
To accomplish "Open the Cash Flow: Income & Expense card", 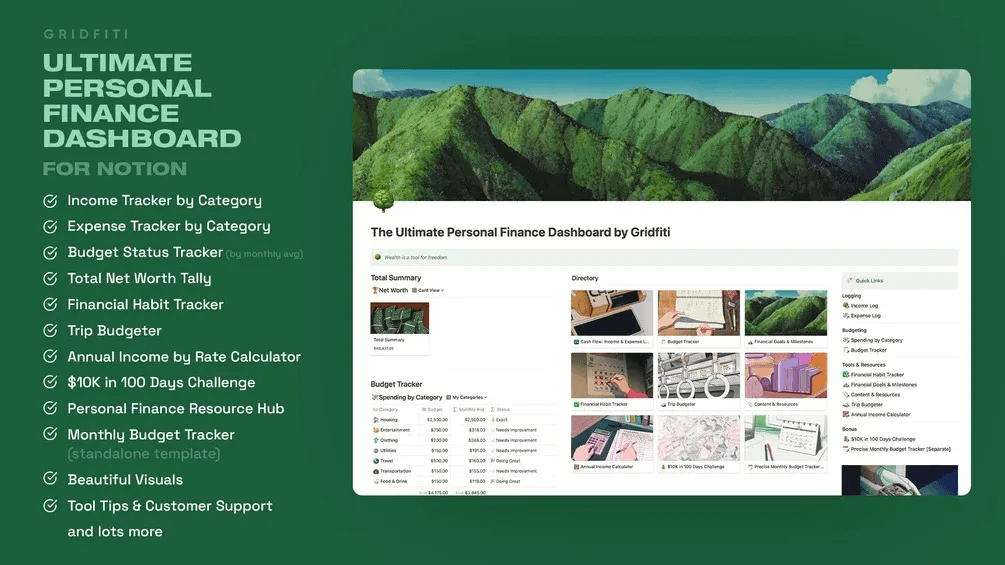I will [611, 318].
